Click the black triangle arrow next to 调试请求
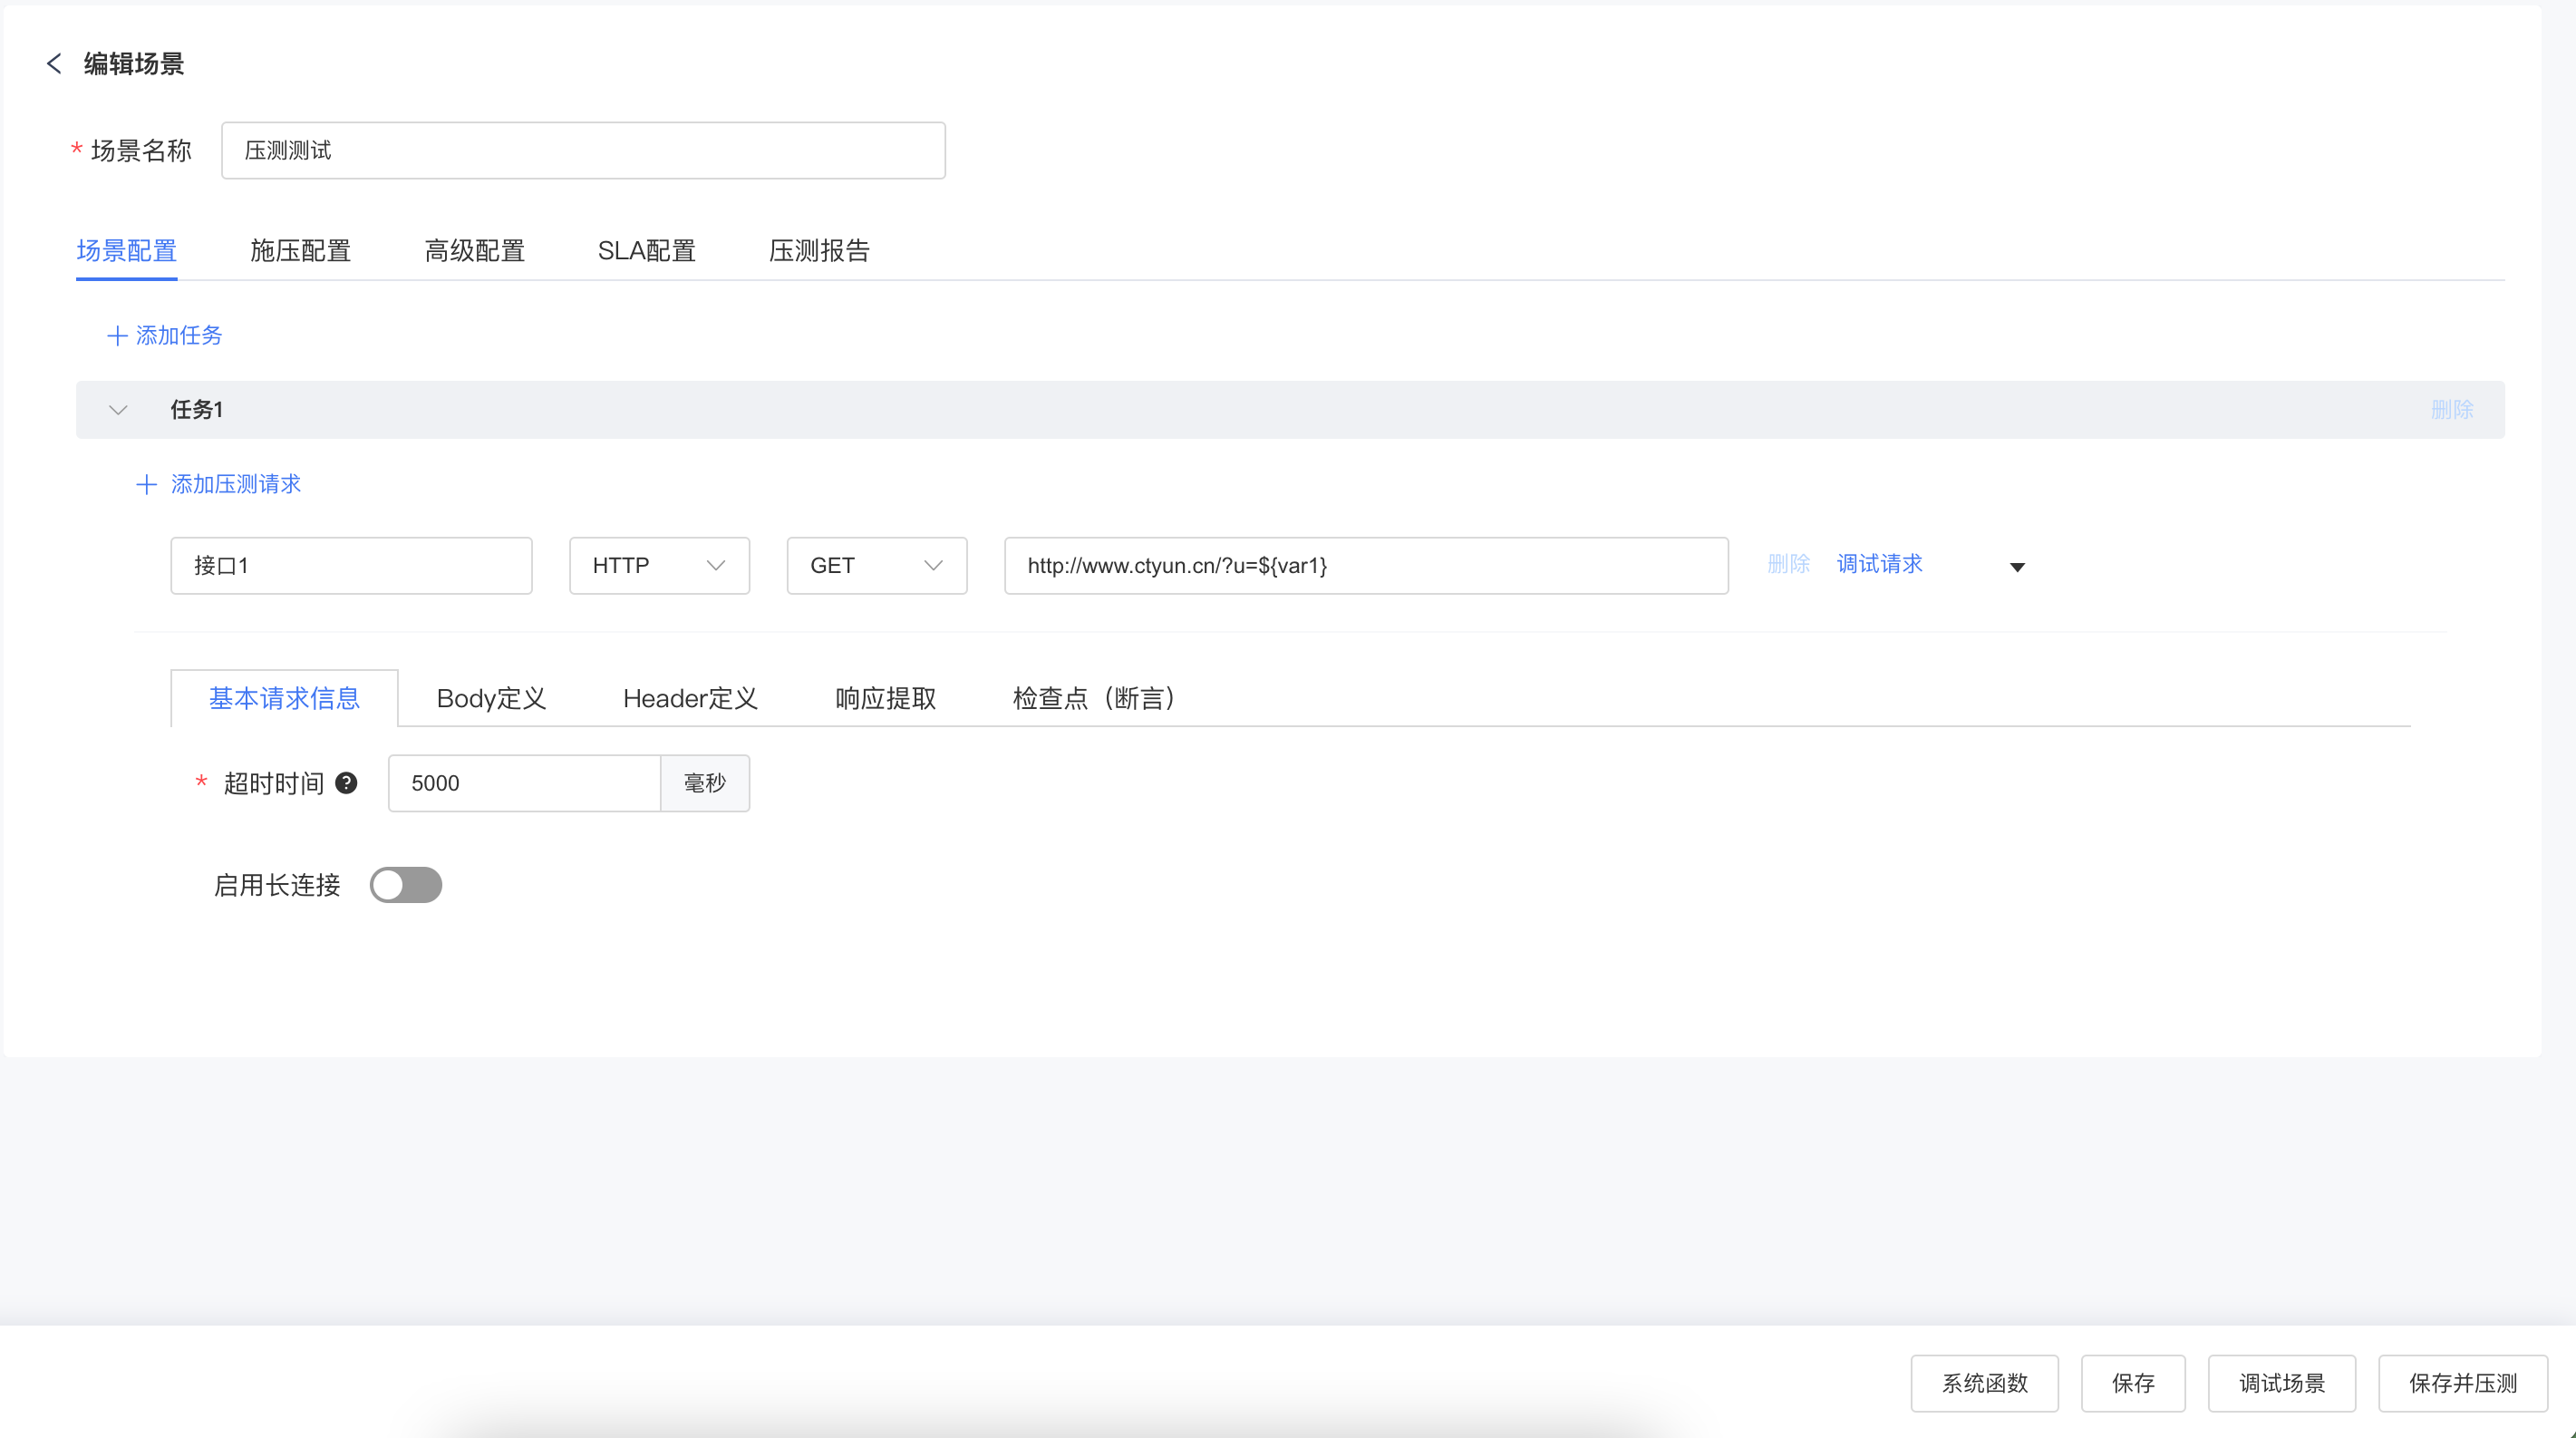Viewport: 2576px width, 1438px height. point(2017,567)
